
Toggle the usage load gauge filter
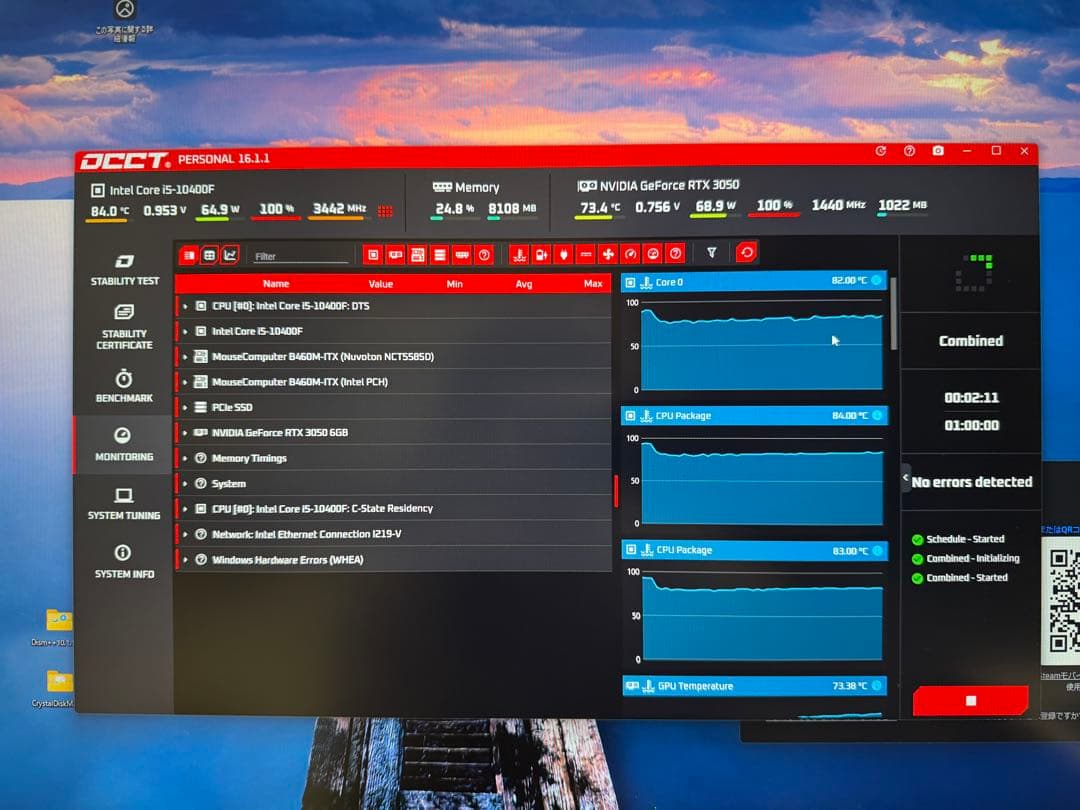pyautogui.click(x=653, y=255)
